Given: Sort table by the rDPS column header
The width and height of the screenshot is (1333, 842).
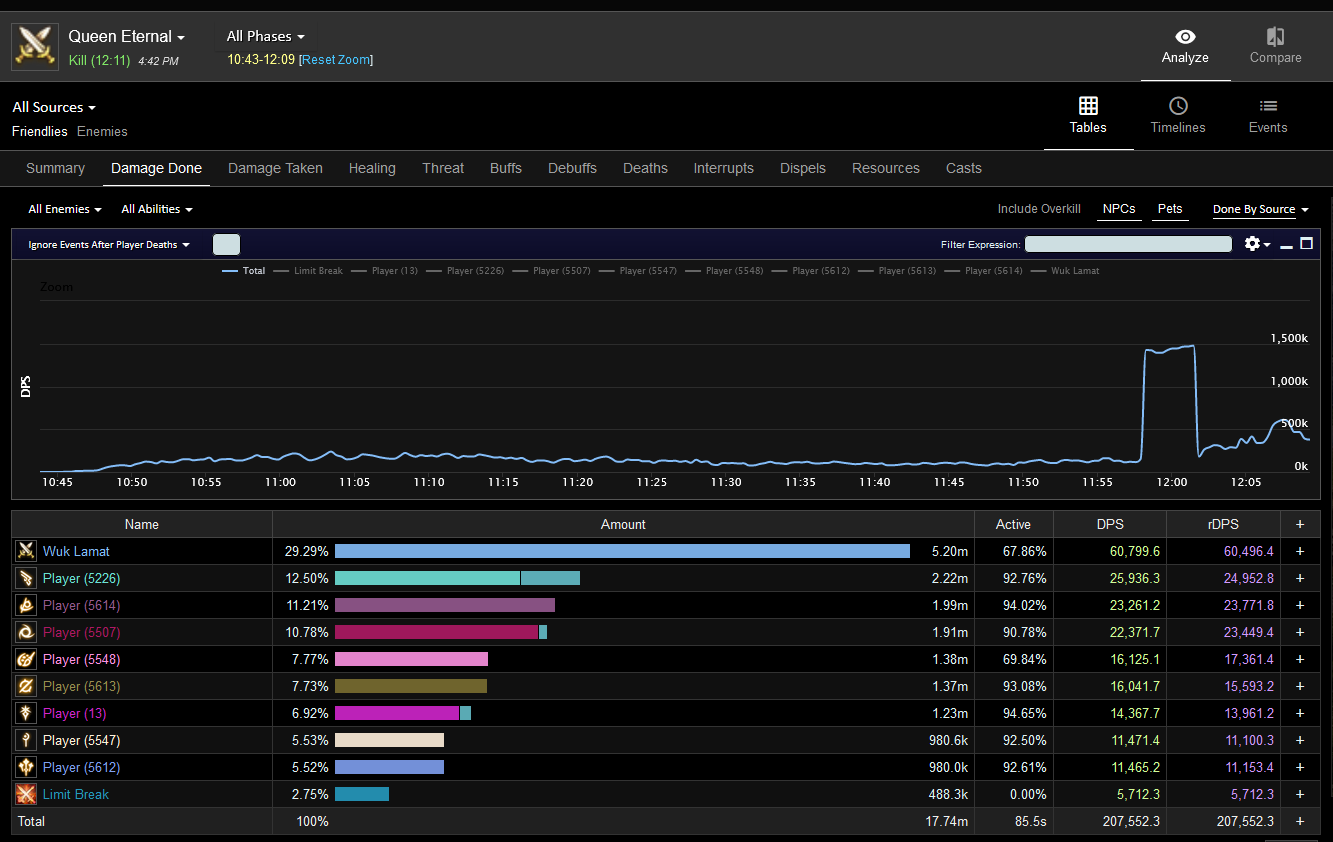Looking at the screenshot, I should (x=1223, y=524).
